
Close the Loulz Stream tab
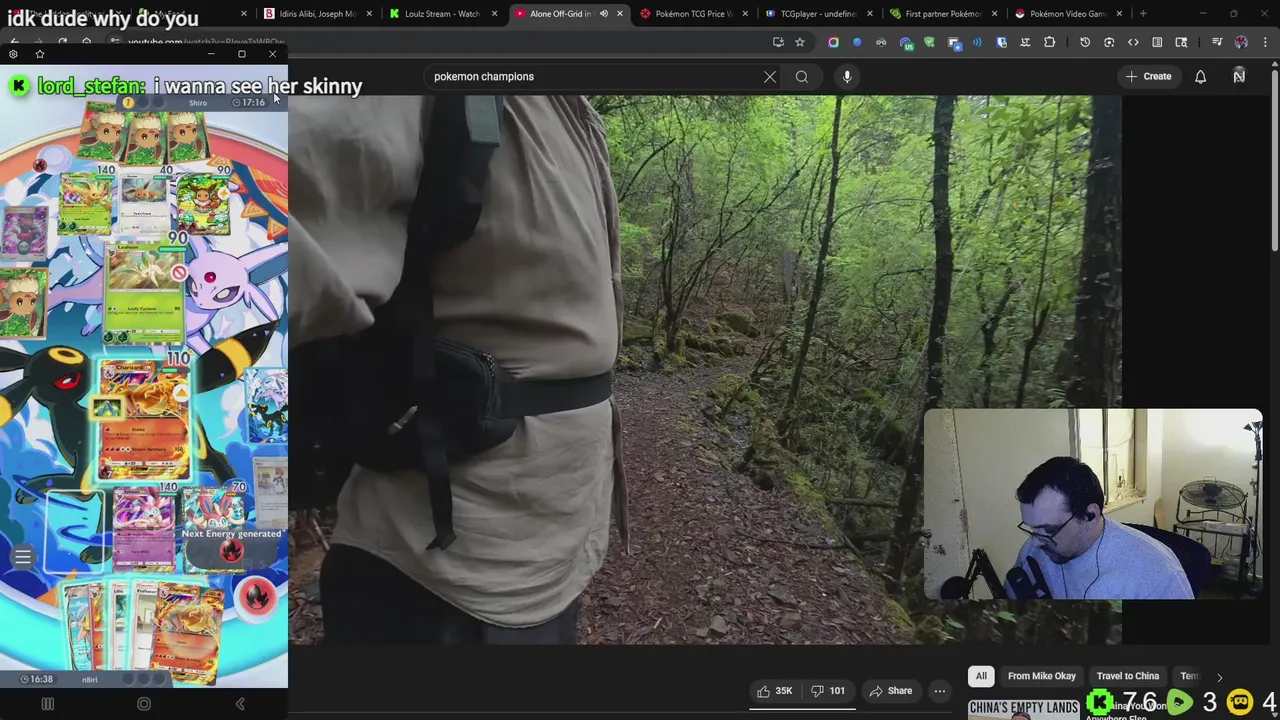point(495,14)
